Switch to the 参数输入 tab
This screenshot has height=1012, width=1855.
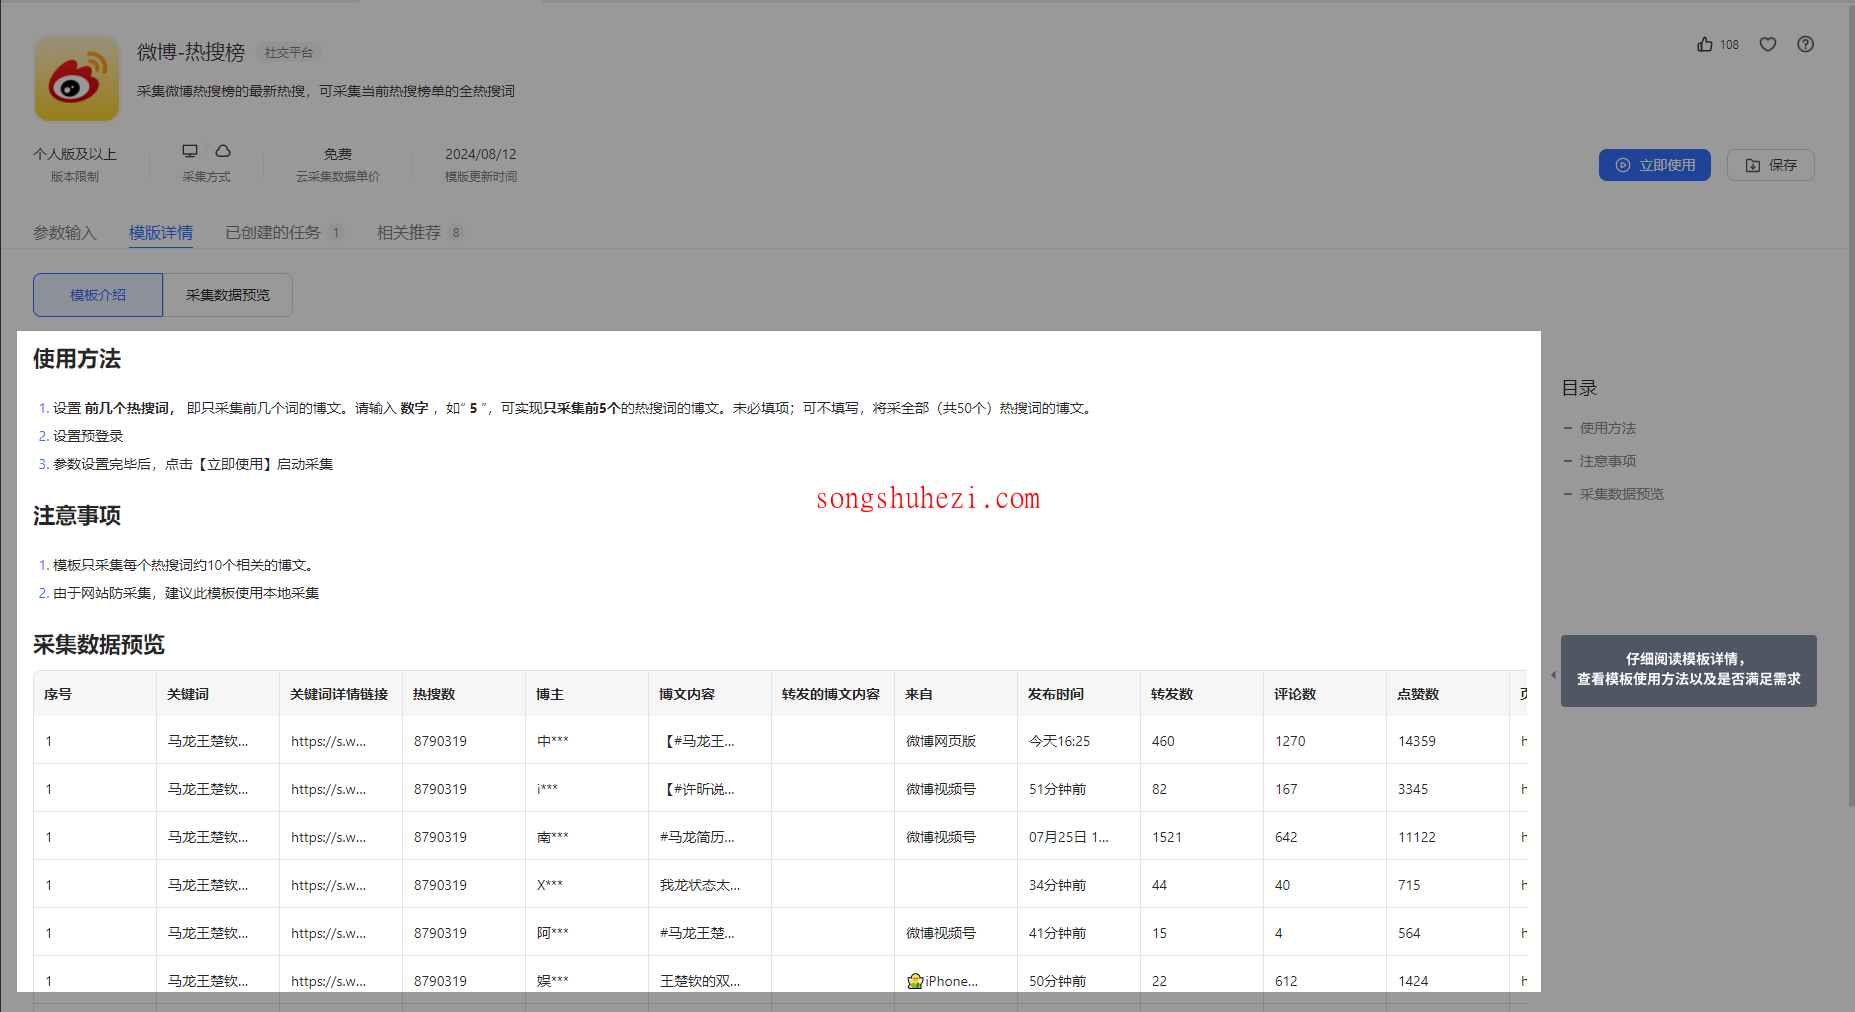coord(65,232)
